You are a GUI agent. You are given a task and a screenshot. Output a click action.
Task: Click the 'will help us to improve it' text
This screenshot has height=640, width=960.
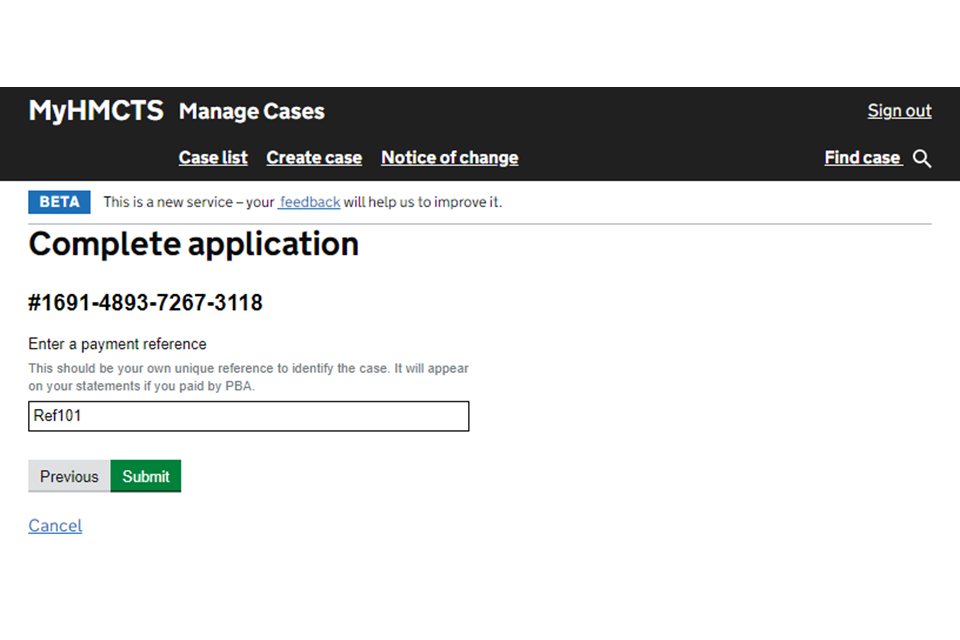[423, 202]
